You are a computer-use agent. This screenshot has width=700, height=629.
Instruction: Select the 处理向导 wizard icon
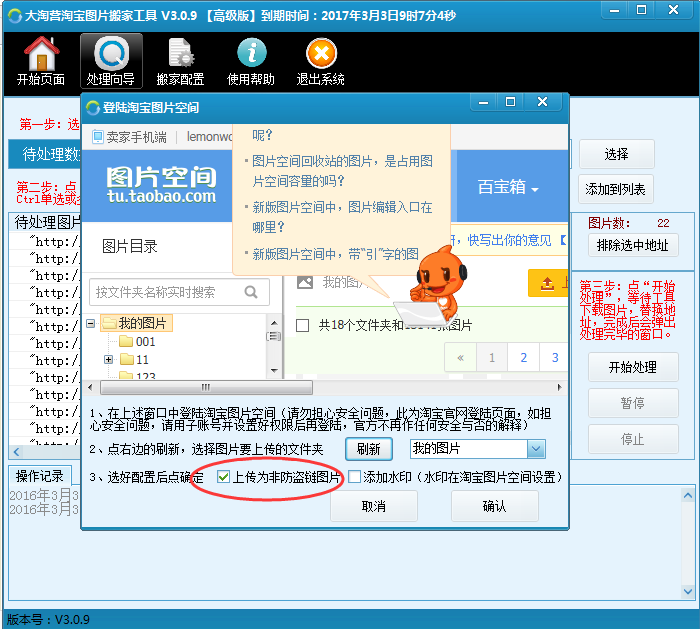click(x=111, y=61)
